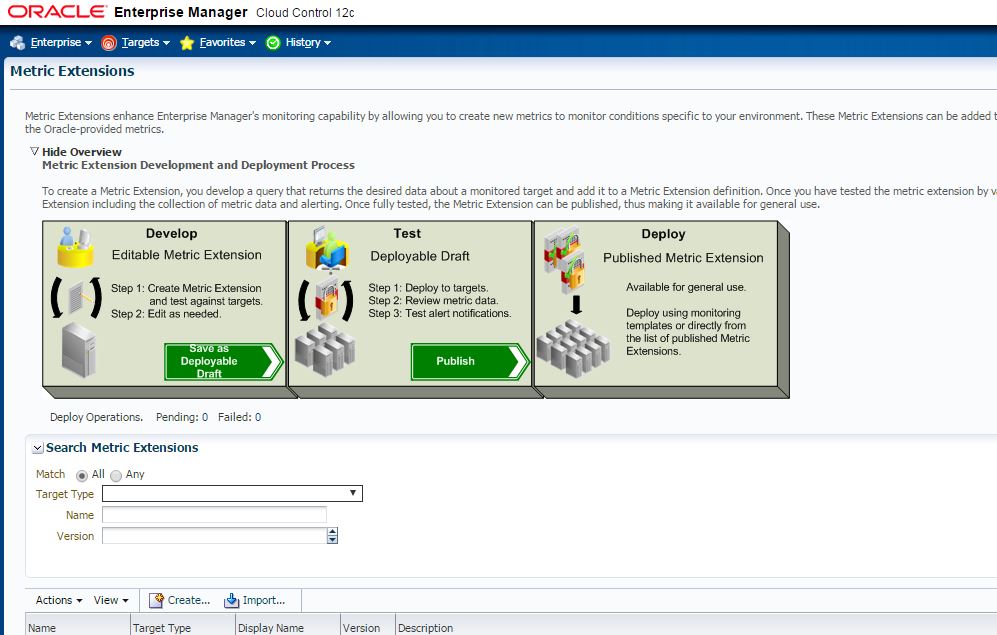Click the Targets bullseye icon
This screenshot has height=635, width=997.
[109, 43]
